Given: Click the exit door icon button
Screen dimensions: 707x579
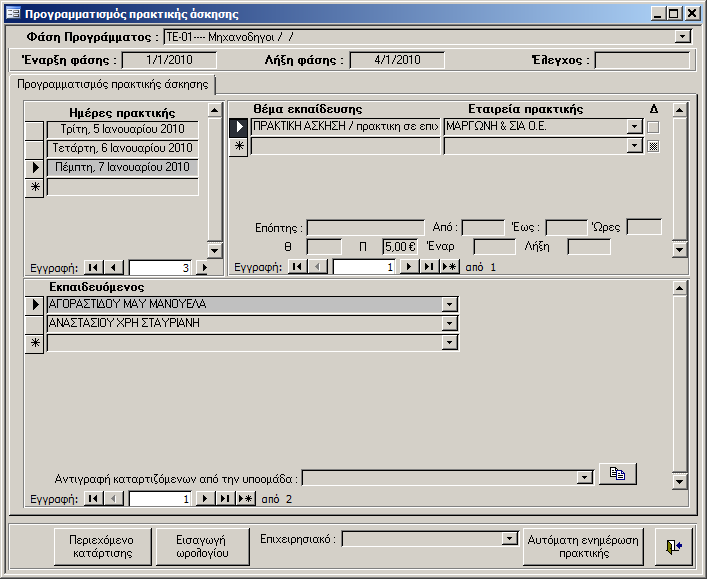Looking at the screenshot, I should (669, 546).
